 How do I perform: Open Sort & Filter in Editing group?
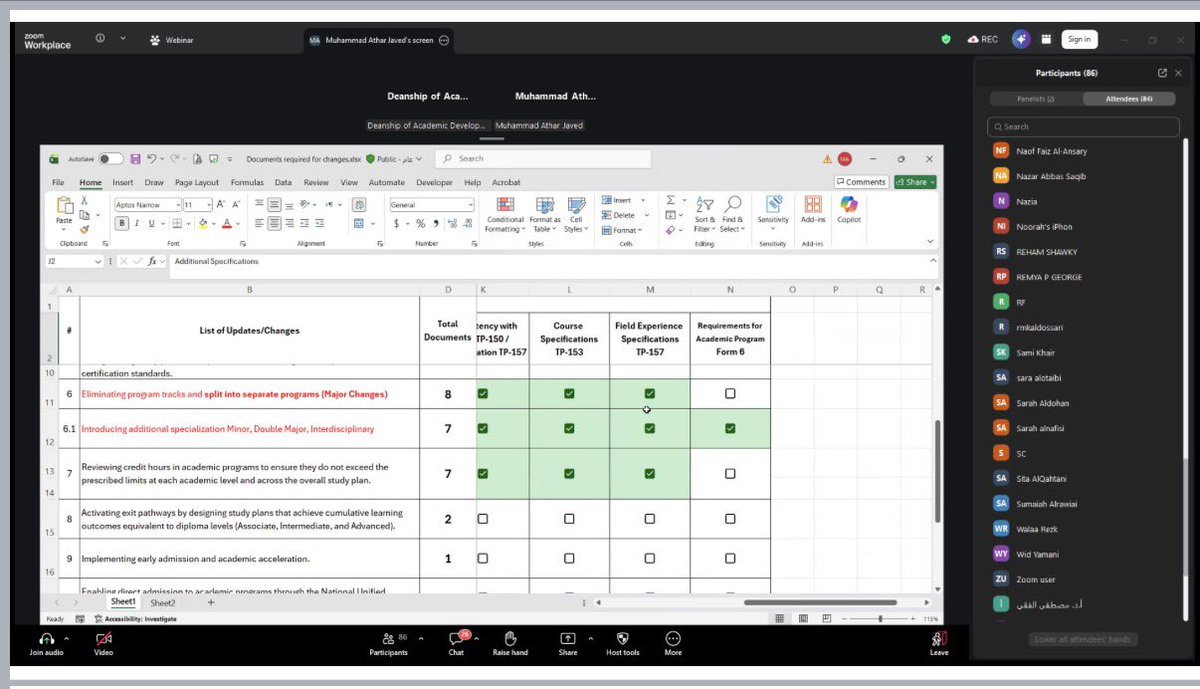704,214
